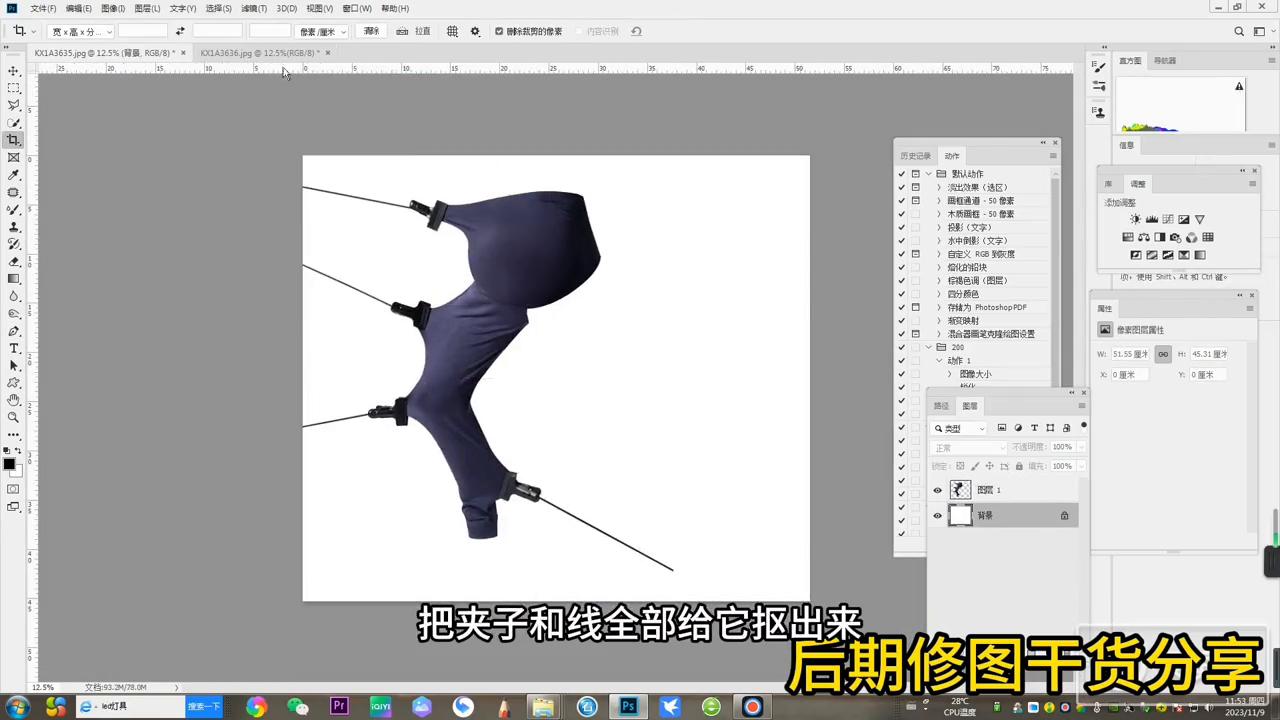The image size is (1280, 720).
Task: Open the Curves adjustment icon in 调整 panel
Action: (x=1168, y=219)
